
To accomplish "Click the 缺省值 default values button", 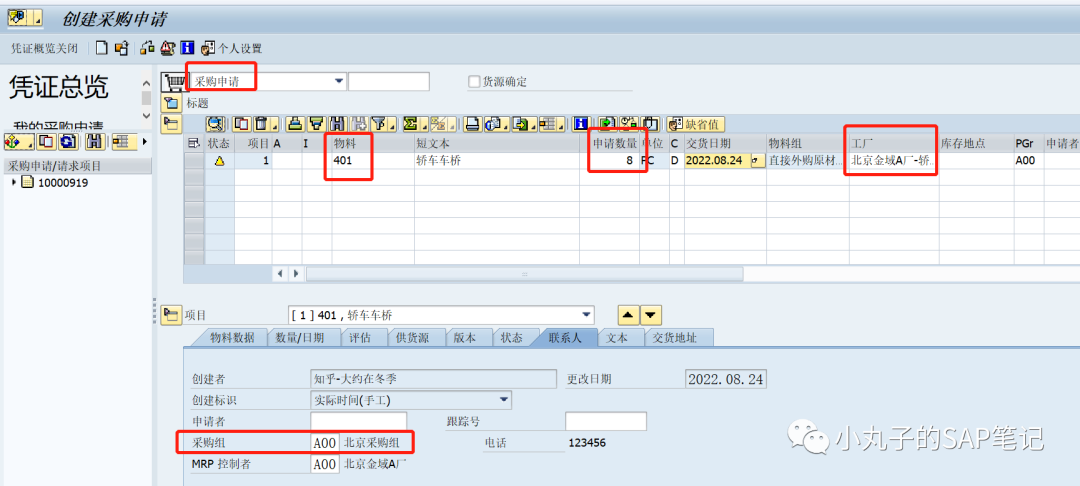I will (x=696, y=124).
